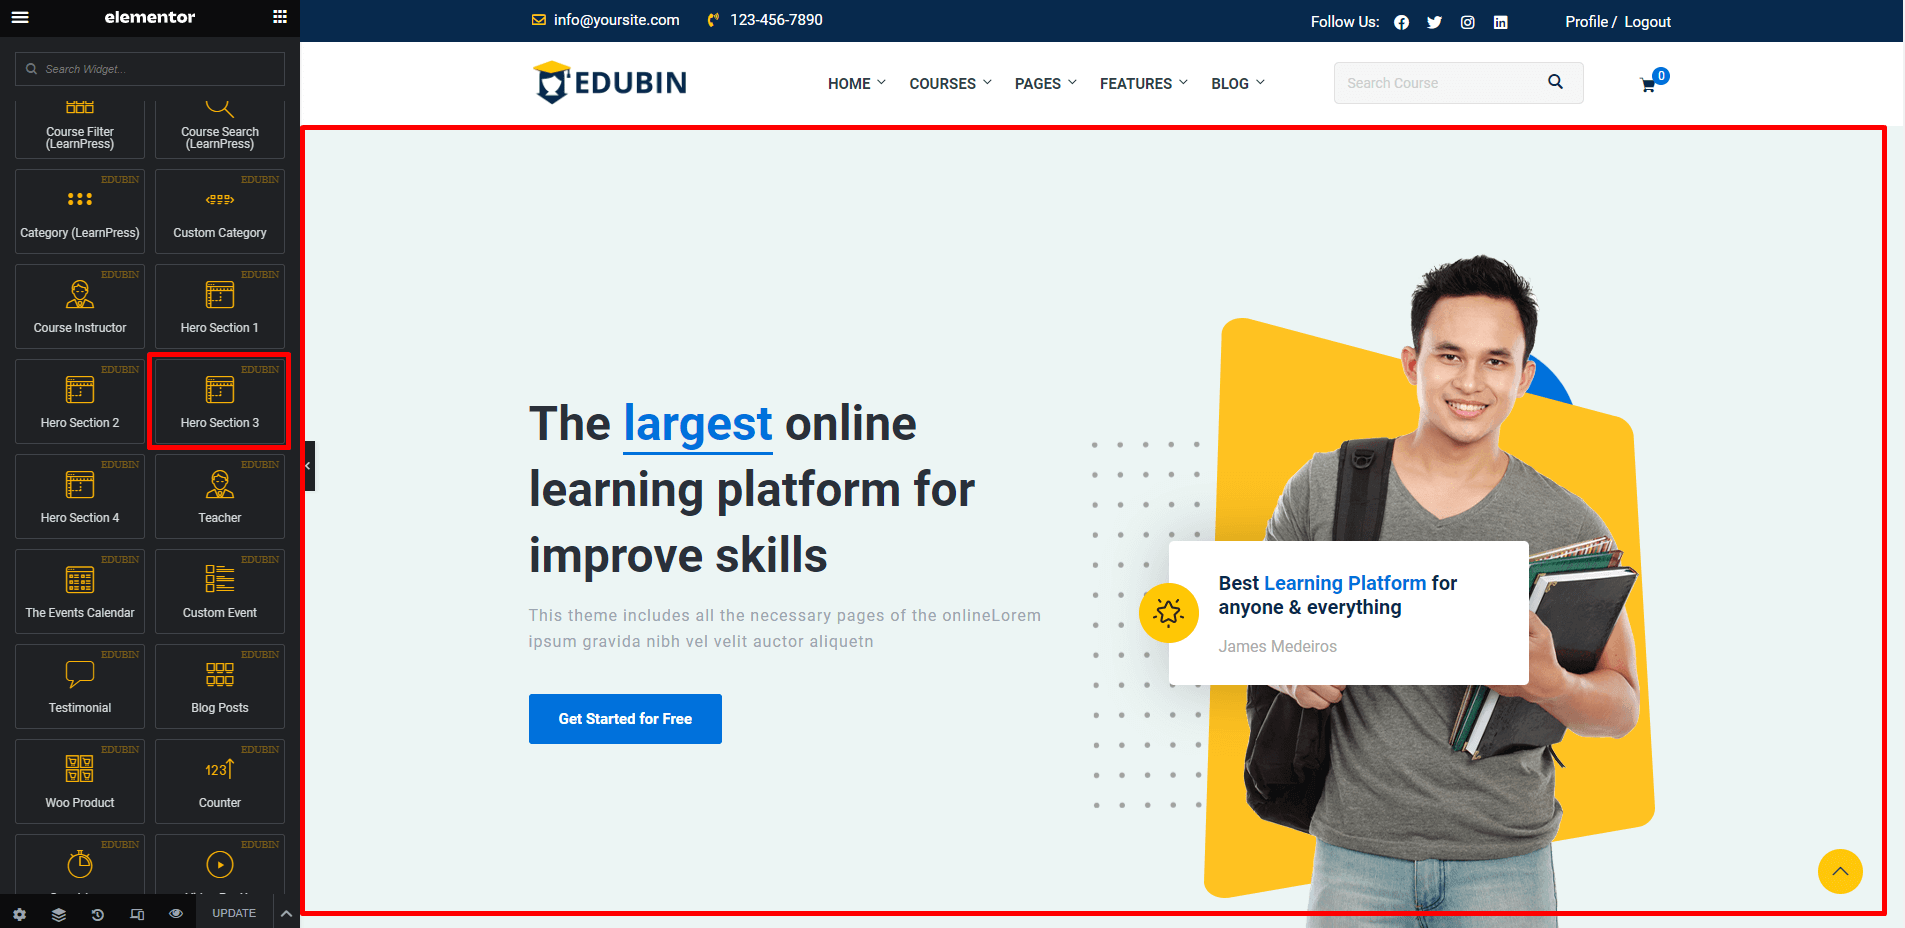Click Get Started for Free button
Screen dimensions: 1905x928
(x=625, y=719)
